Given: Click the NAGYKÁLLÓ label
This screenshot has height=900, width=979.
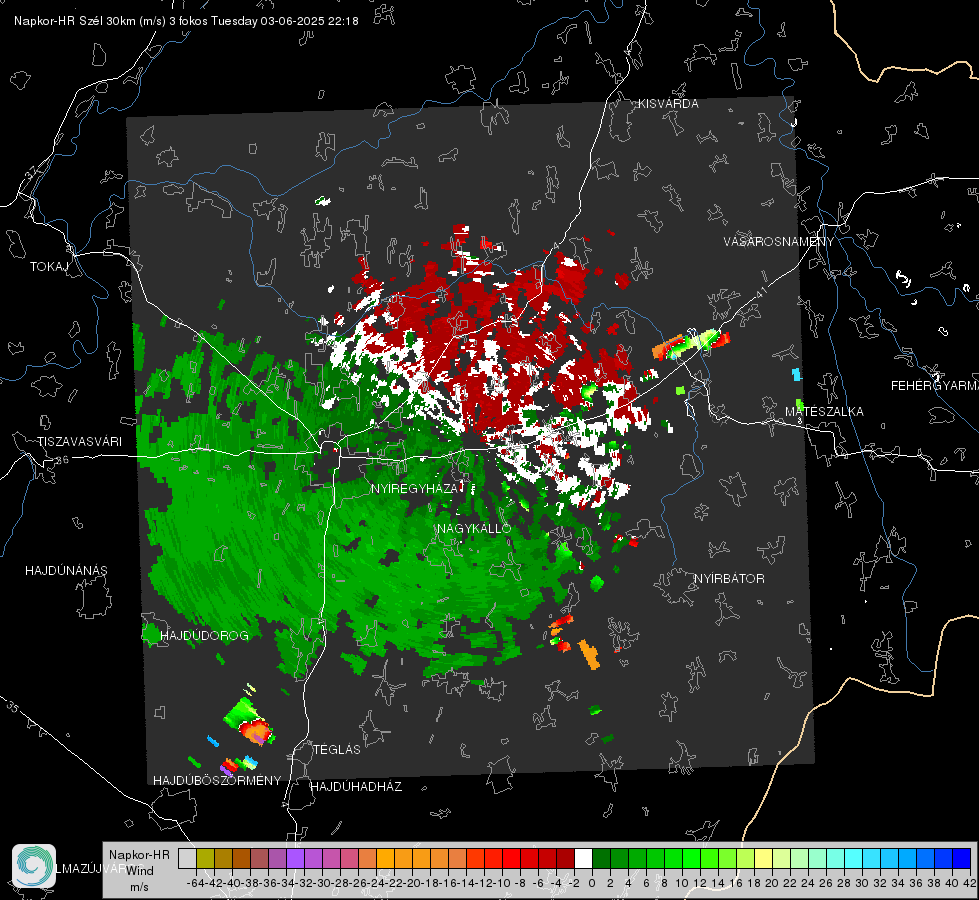Looking at the screenshot, I should click(474, 529).
